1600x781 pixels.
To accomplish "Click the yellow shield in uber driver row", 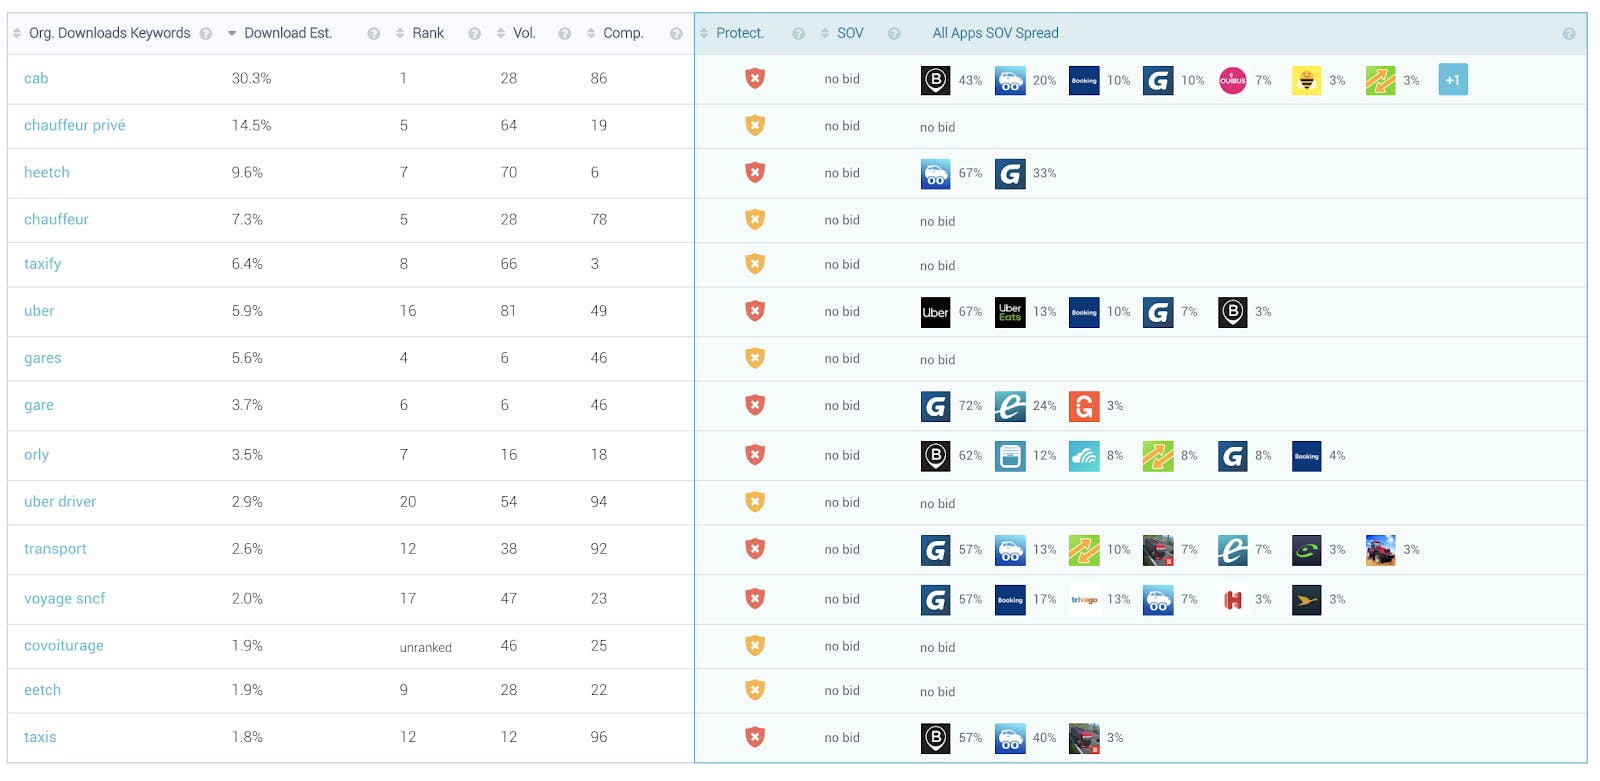I will 755,502.
